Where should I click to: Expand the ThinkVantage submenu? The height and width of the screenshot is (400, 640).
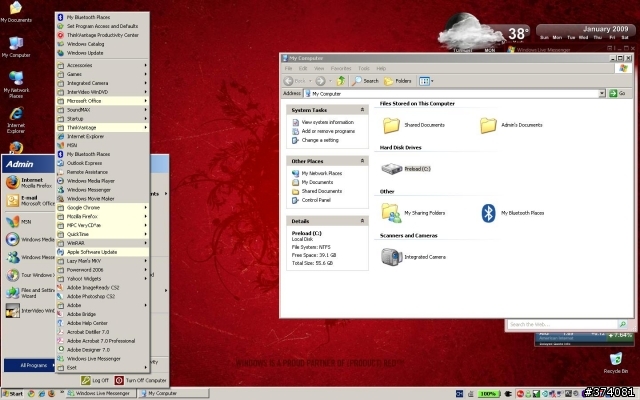[x=102, y=127]
